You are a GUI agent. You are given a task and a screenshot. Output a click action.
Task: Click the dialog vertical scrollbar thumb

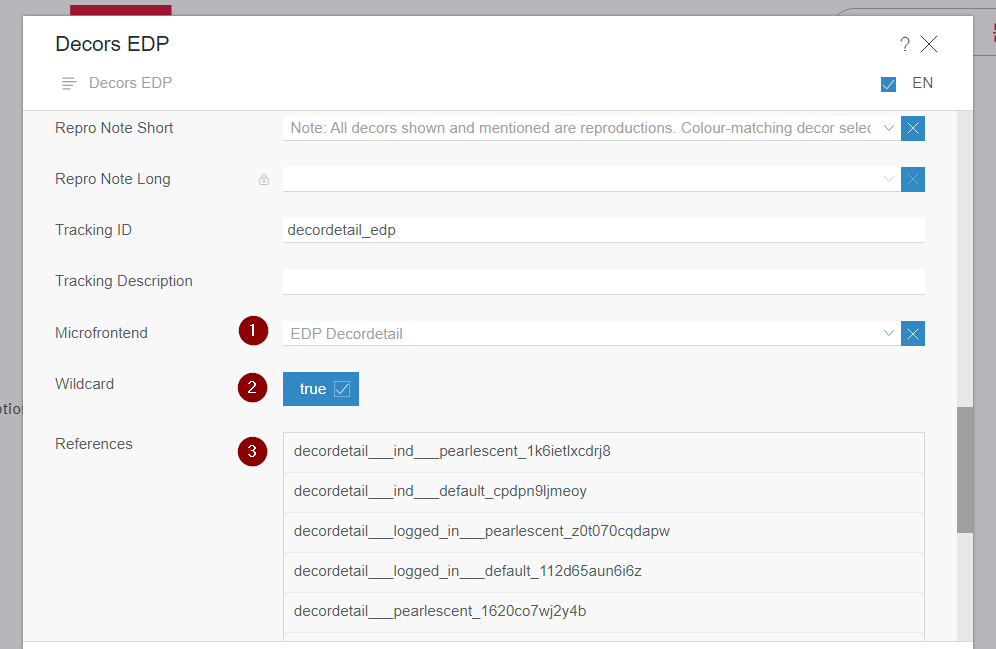[x=965, y=470]
